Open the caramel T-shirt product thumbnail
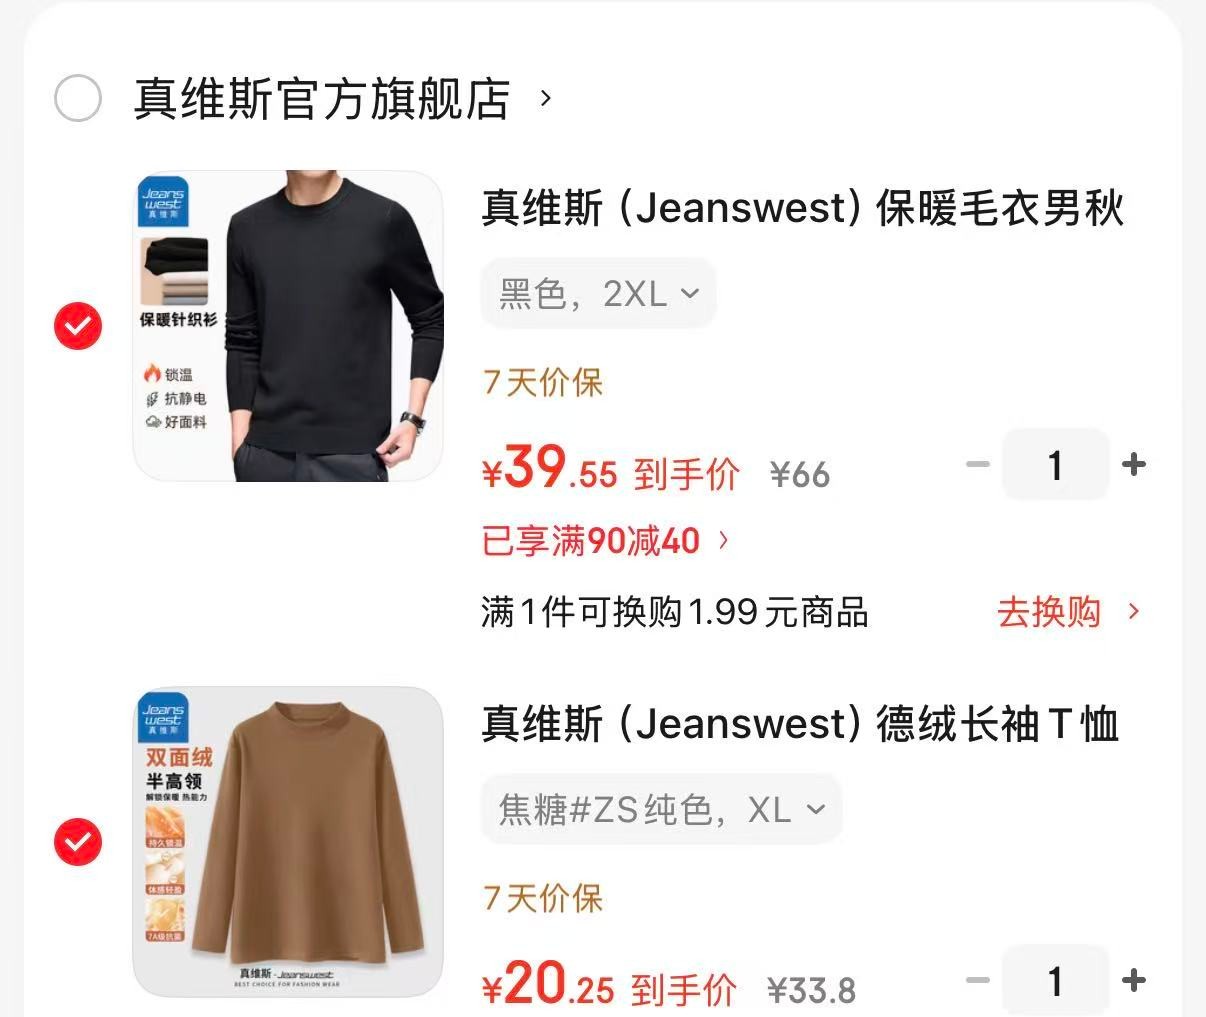This screenshot has width=1206, height=1017. pos(288,842)
